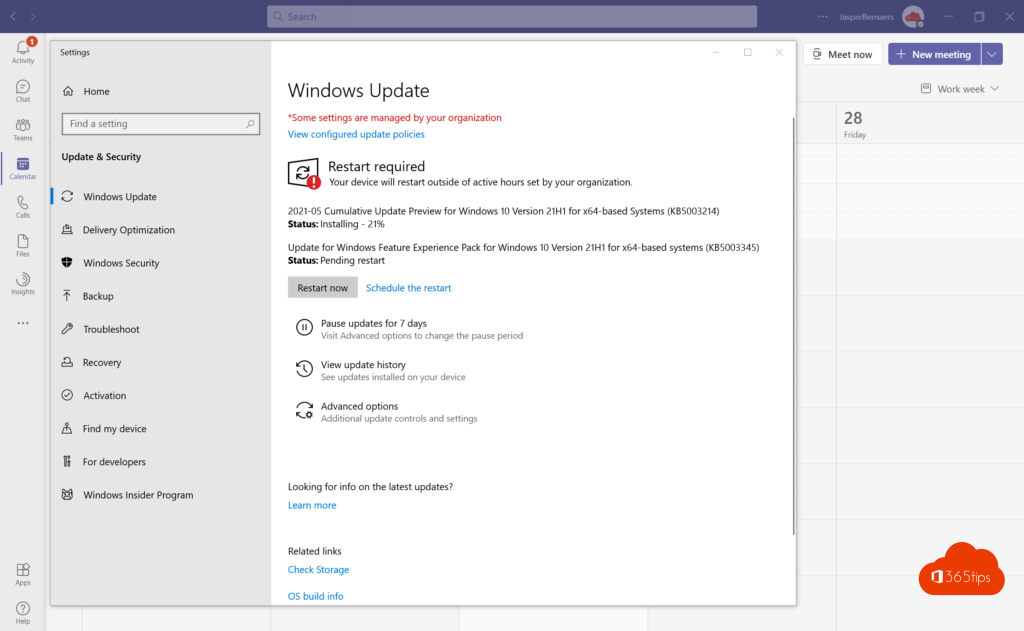
Task: Go forward with Teams forward arrow
Action: [x=33, y=16]
